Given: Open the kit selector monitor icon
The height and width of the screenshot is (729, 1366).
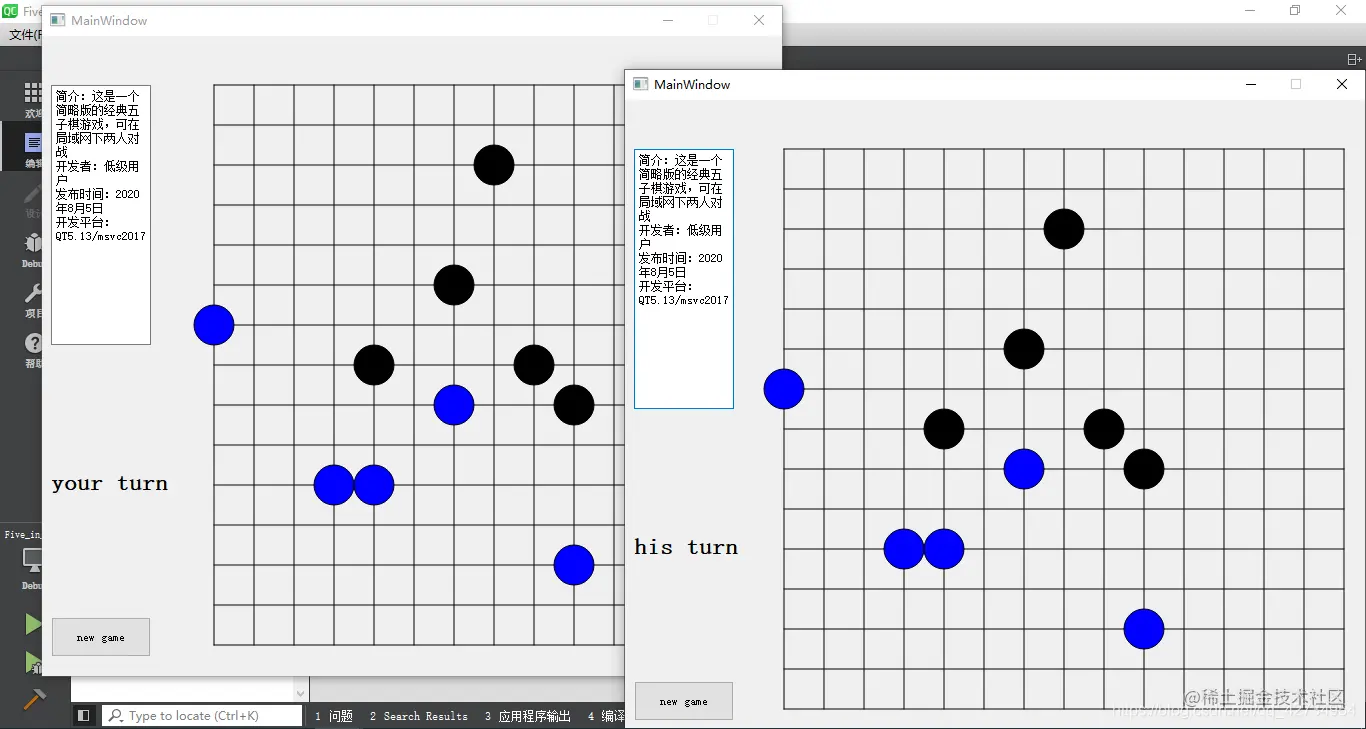Looking at the screenshot, I should [x=33, y=560].
